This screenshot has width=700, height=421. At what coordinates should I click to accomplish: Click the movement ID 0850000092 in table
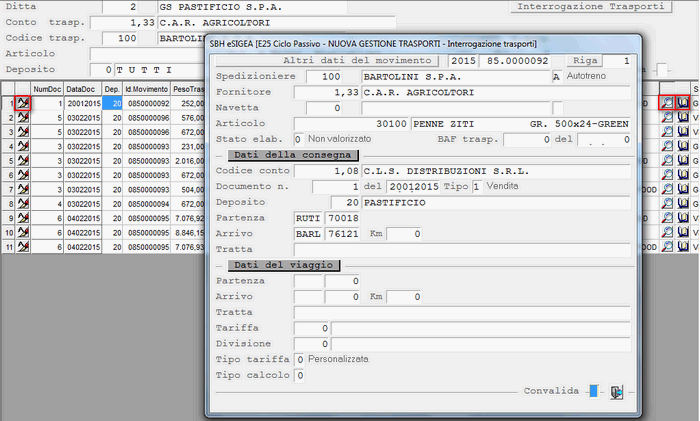147,104
